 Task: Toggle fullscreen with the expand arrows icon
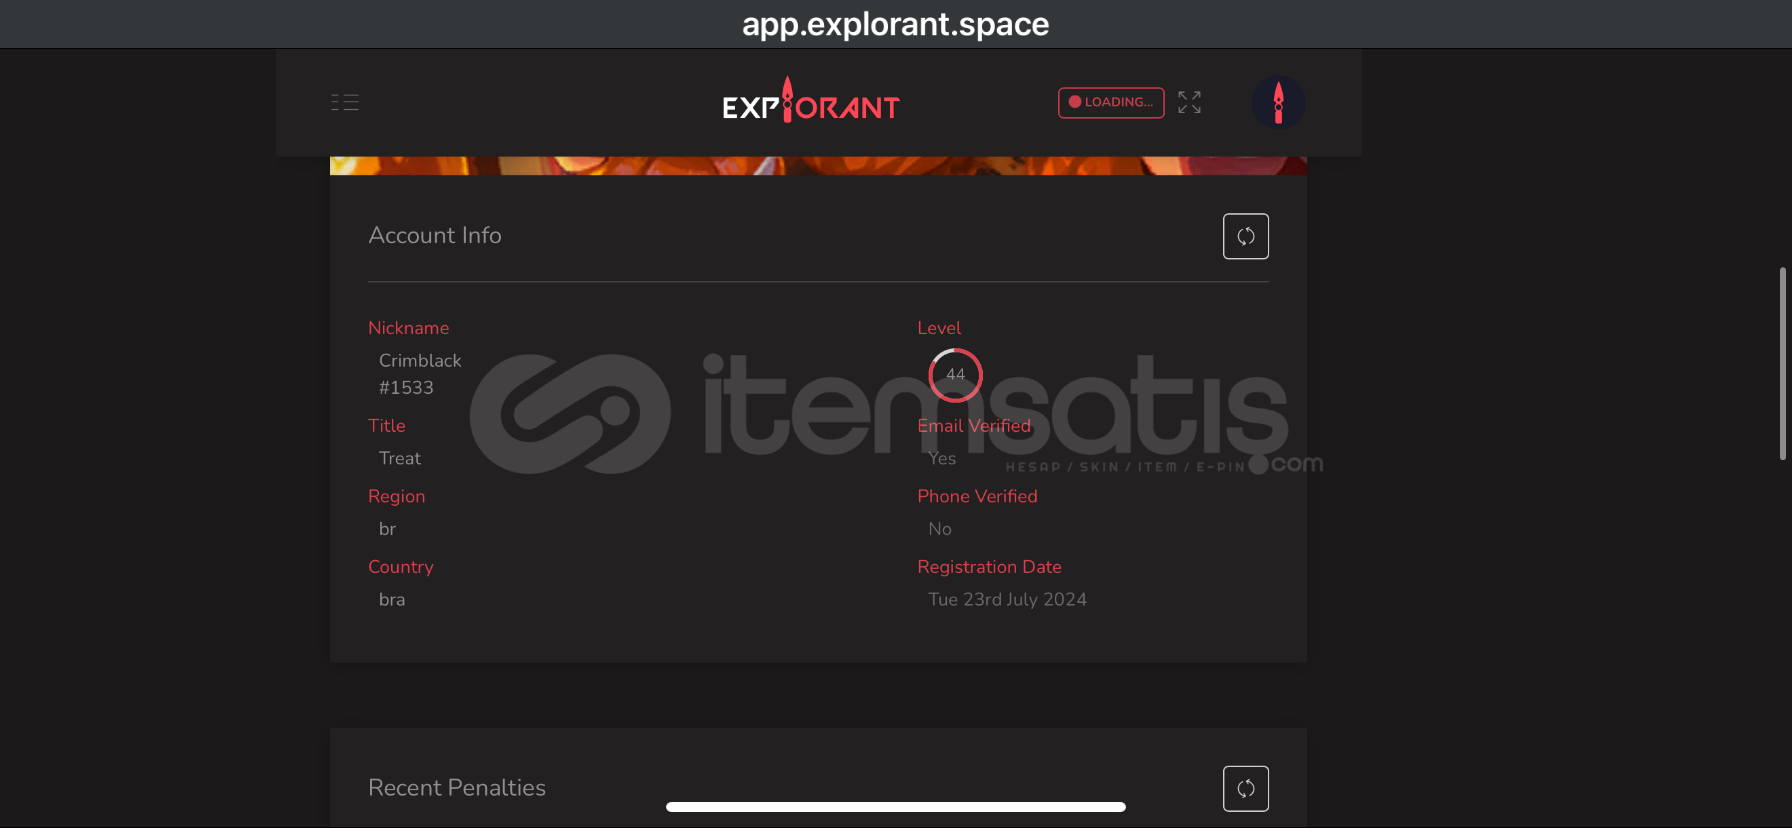coord(1189,102)
